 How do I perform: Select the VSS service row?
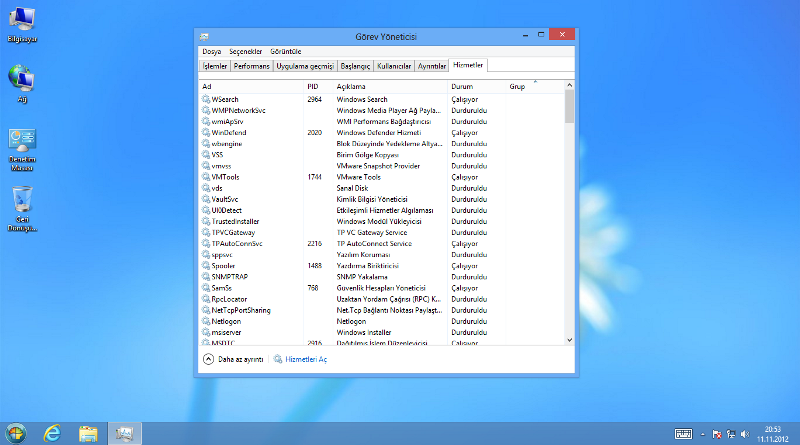point(382,155)
